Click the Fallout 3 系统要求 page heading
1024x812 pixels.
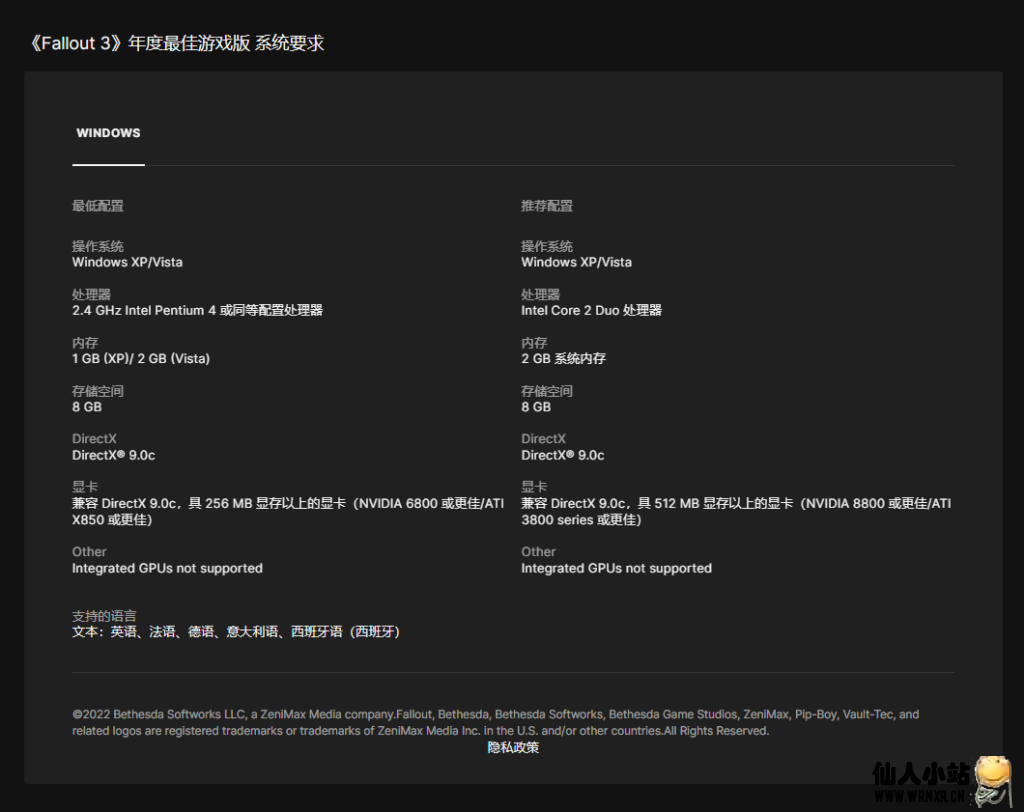coord(175,43)
